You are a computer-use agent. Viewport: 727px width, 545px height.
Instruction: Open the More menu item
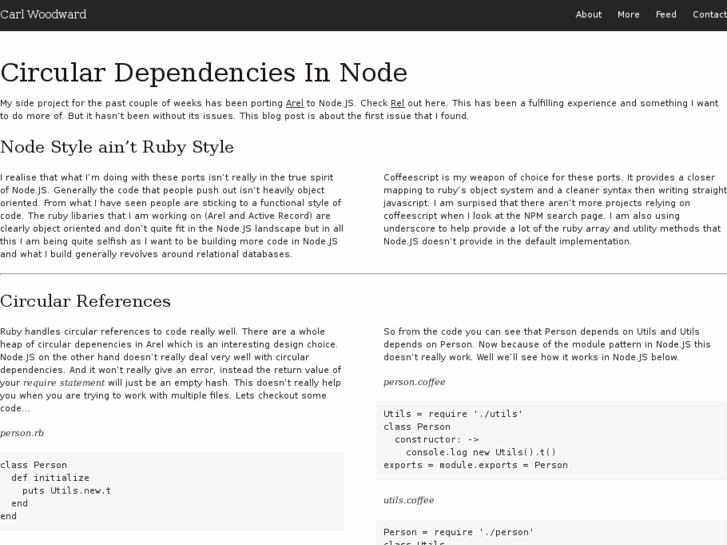(x=628, y=15)
